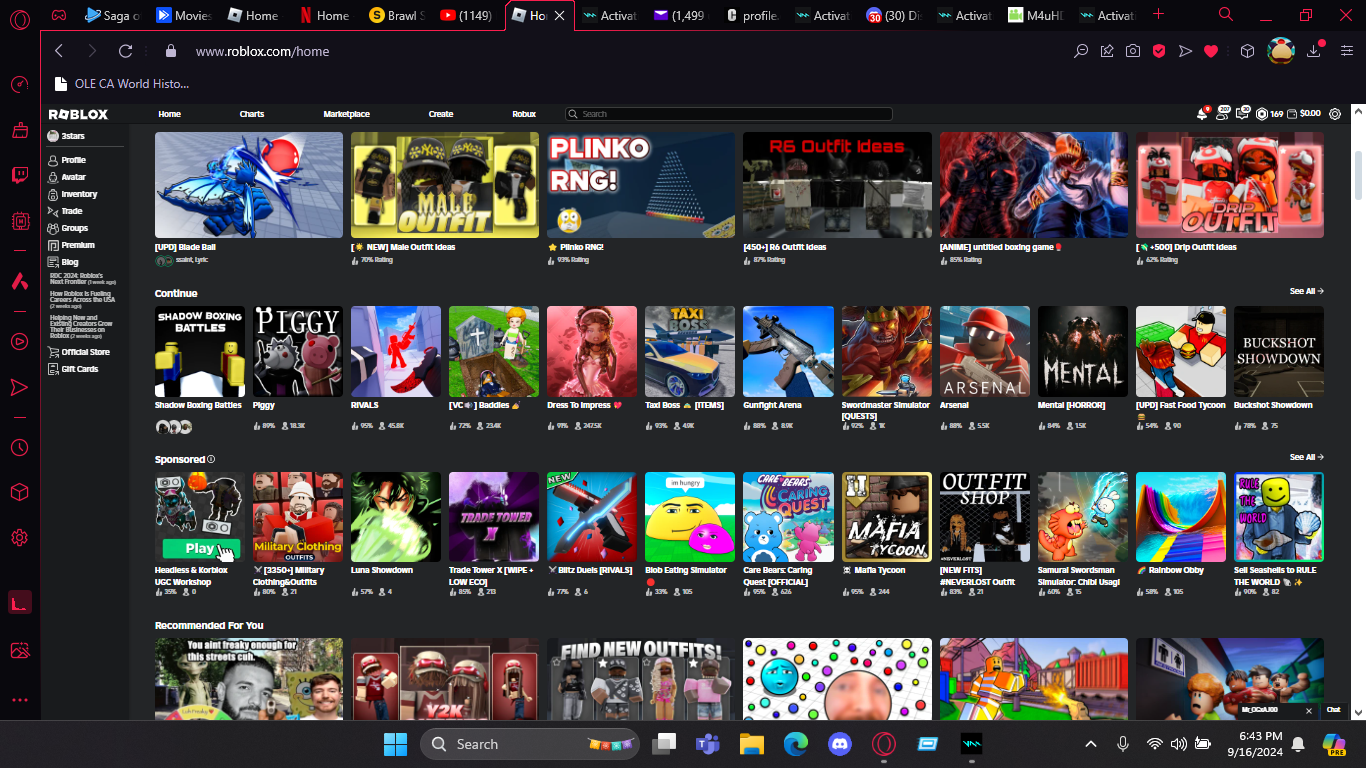Open Groups in Roblox sidebar
1366x768 pixels.
[68, 228]
